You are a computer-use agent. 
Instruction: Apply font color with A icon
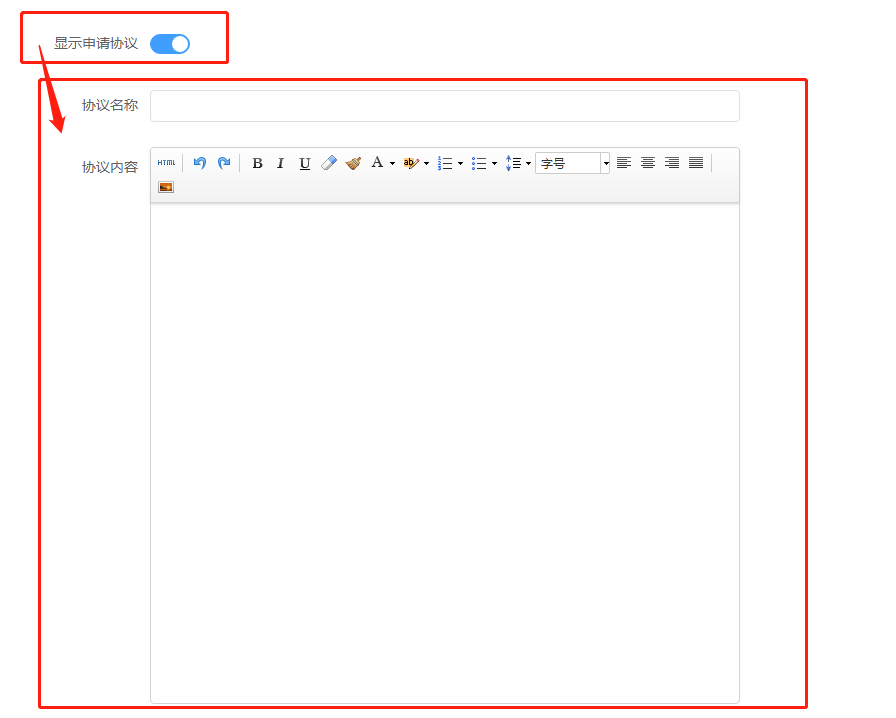377,163
